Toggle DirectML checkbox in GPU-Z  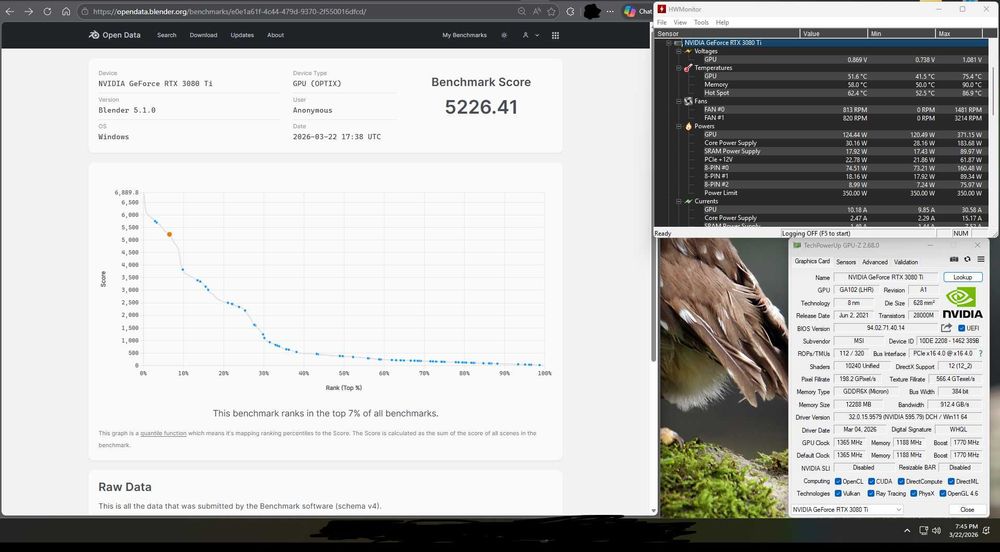[x=951, y=481]
